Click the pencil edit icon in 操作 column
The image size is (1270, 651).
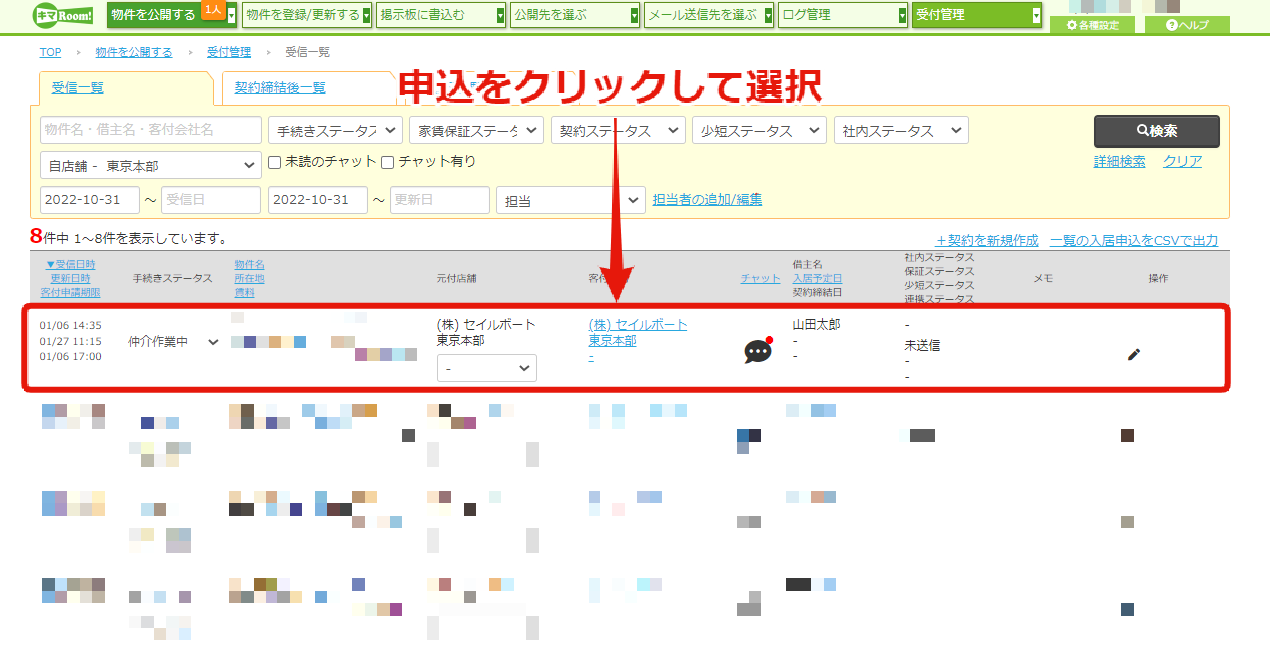(1133, 354)
